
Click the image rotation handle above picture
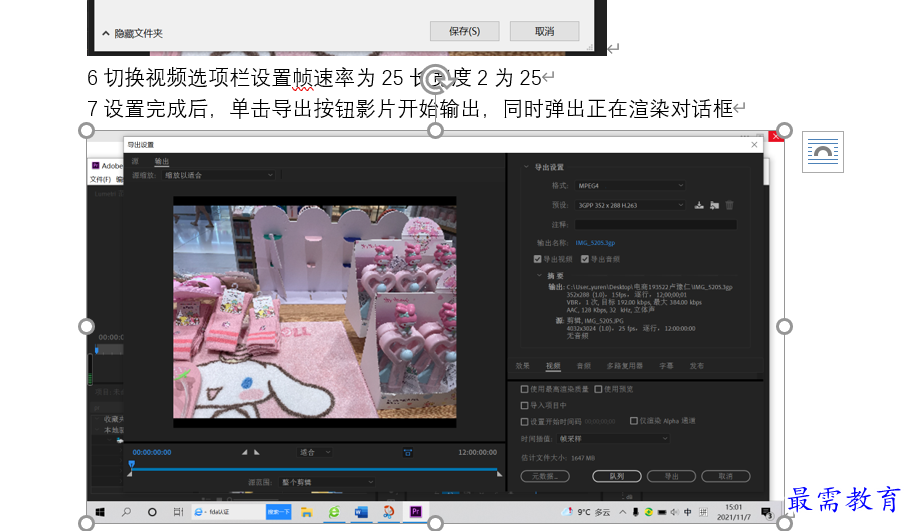(435, 79)
